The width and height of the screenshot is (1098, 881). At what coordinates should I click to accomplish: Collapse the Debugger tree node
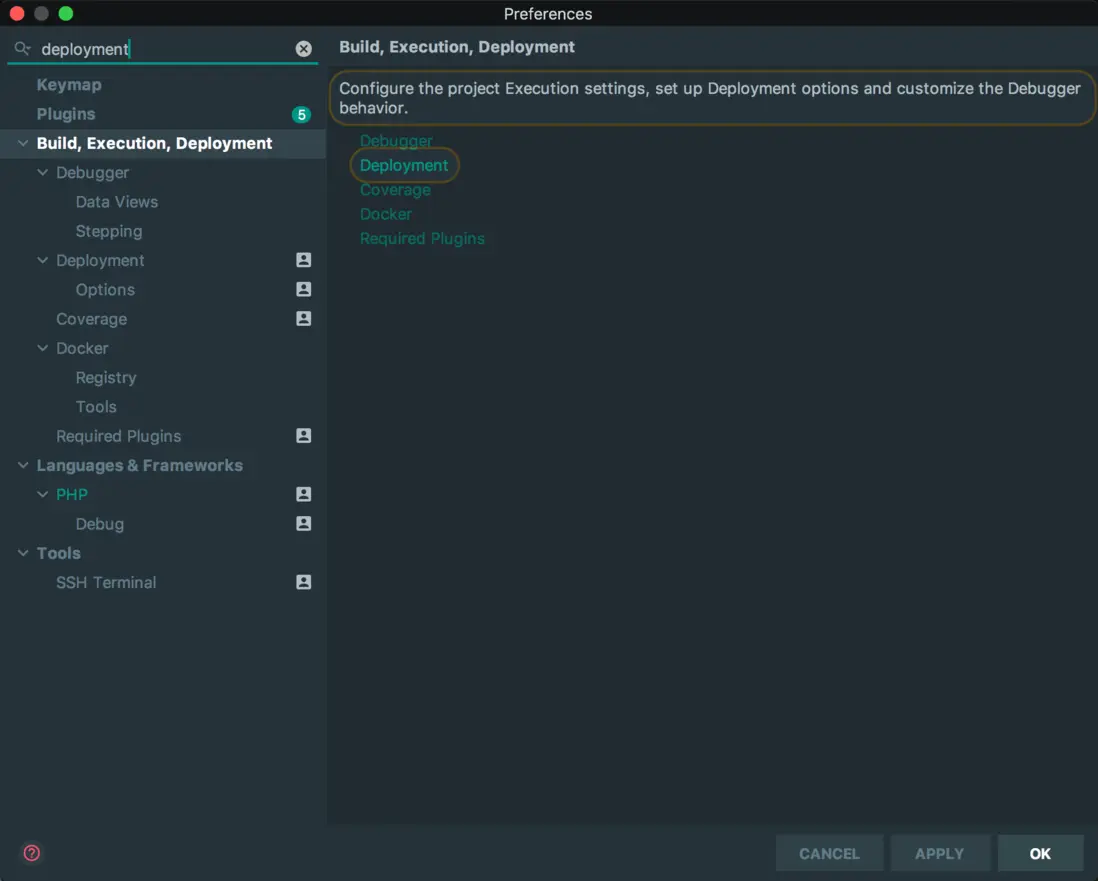43,173
